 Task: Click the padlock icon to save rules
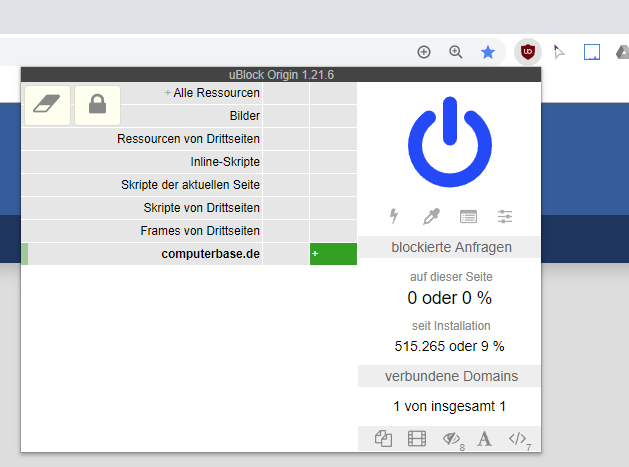tap(97, 105)
